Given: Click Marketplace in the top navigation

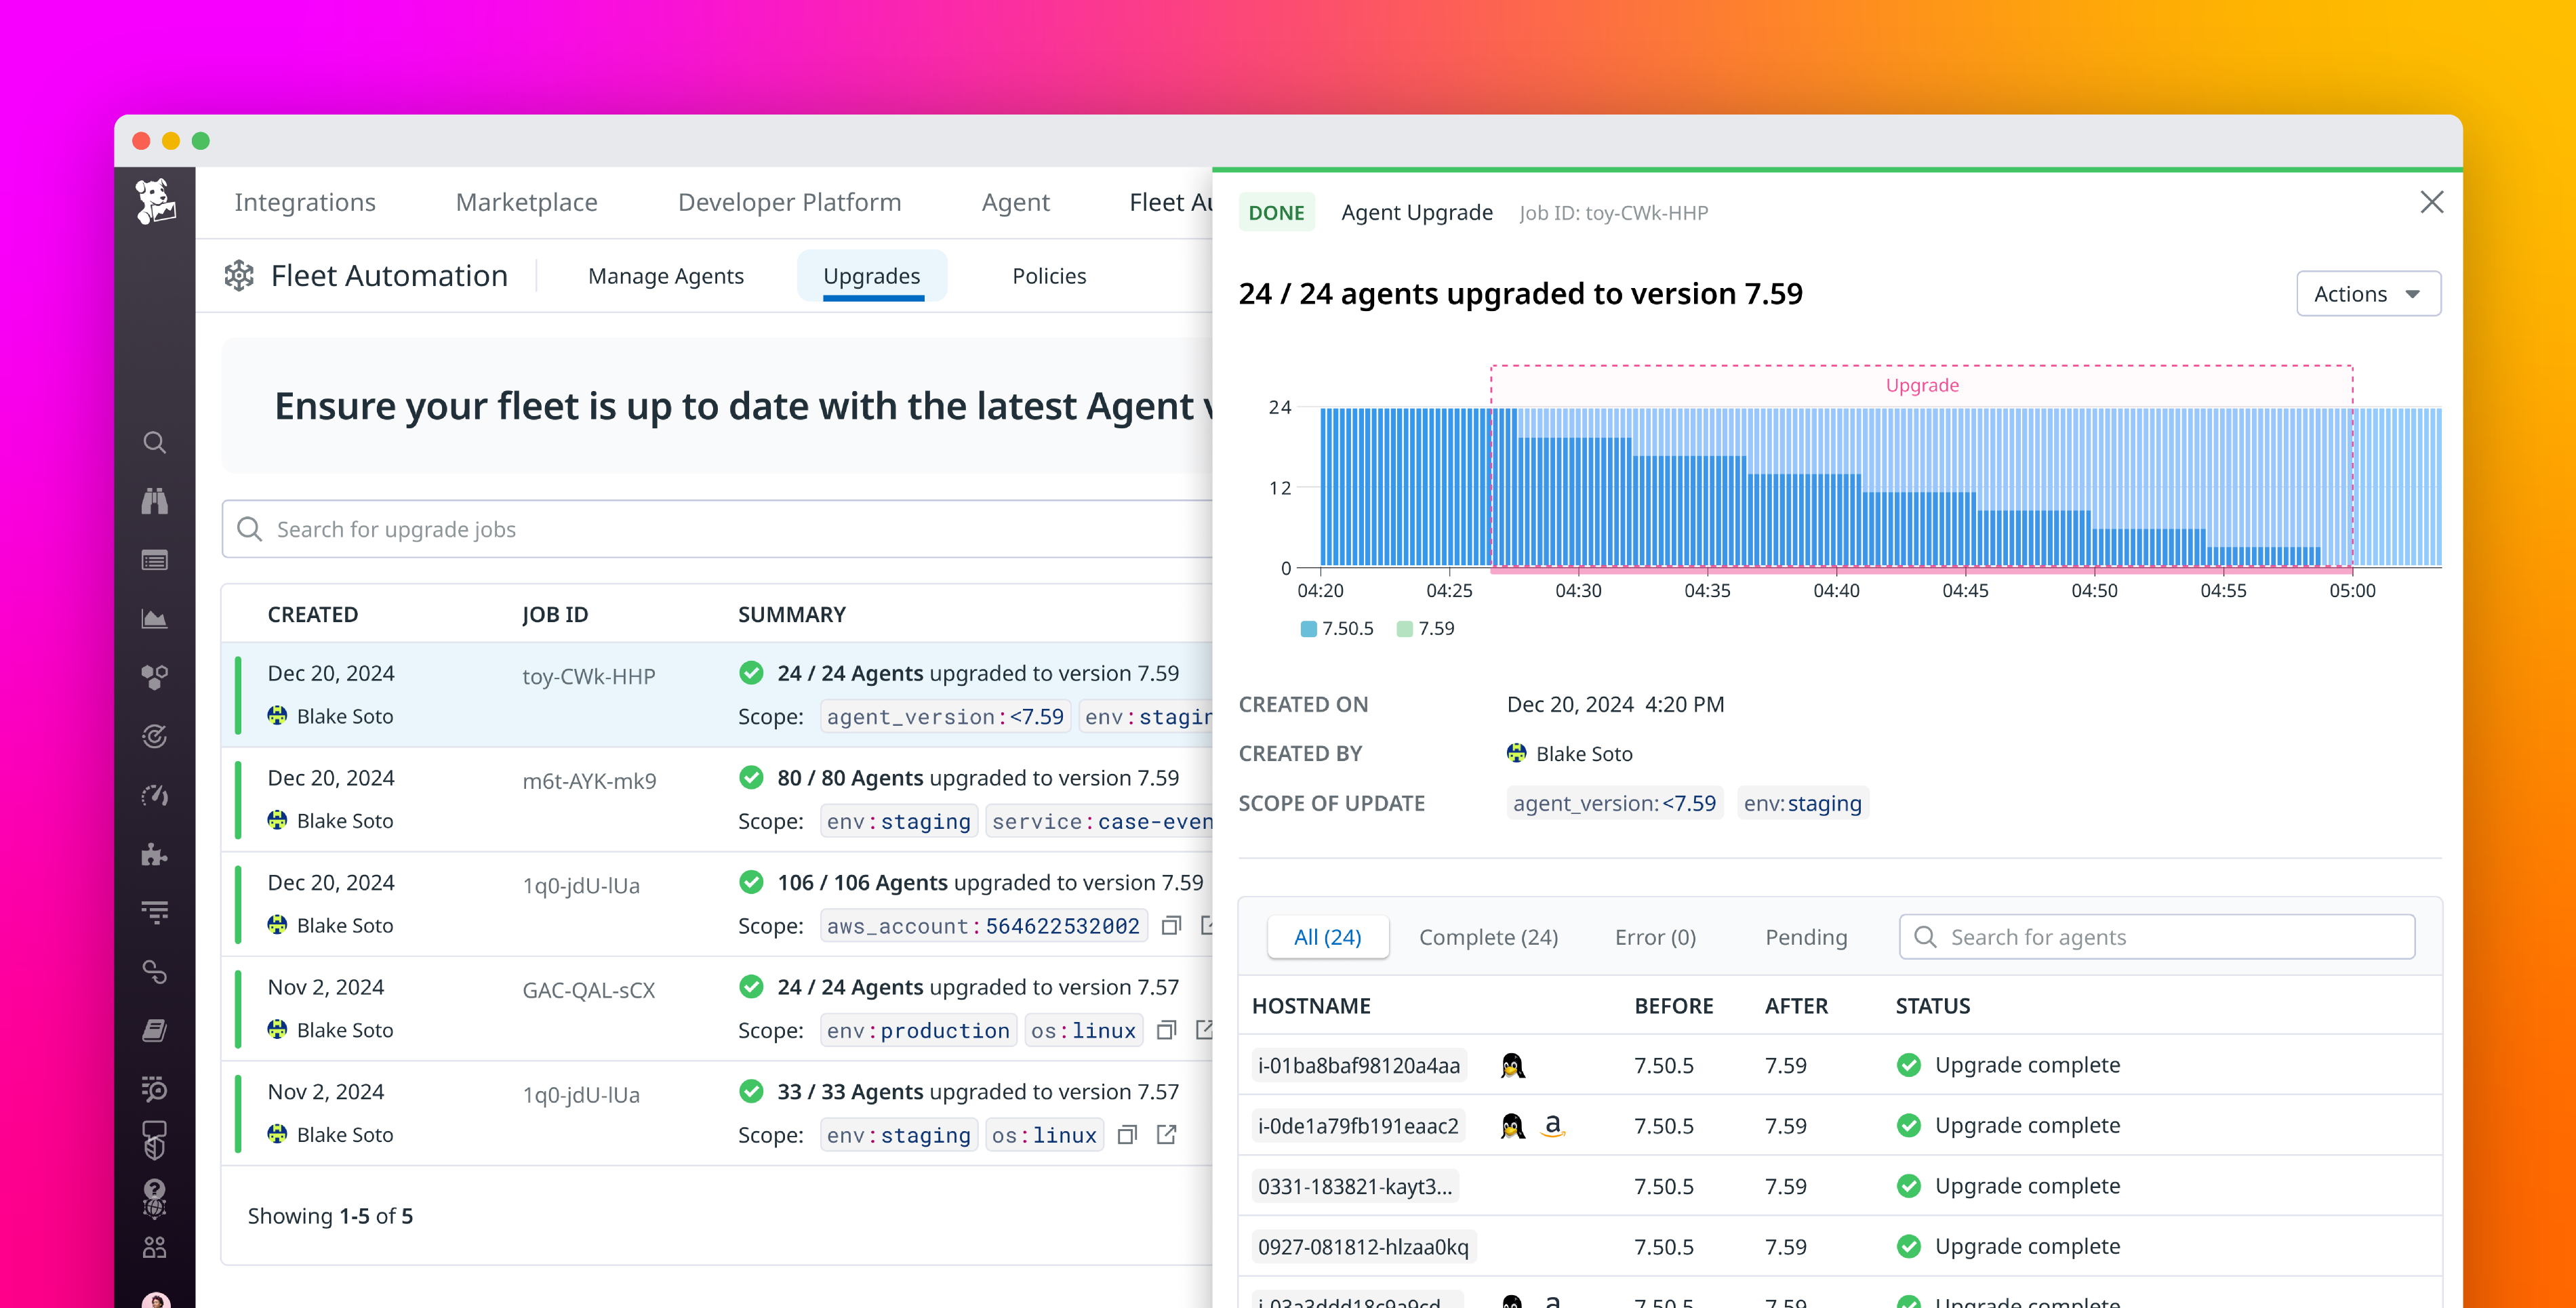Looking at the screenshot, I should pyautogui.click(x=526, y=202).
